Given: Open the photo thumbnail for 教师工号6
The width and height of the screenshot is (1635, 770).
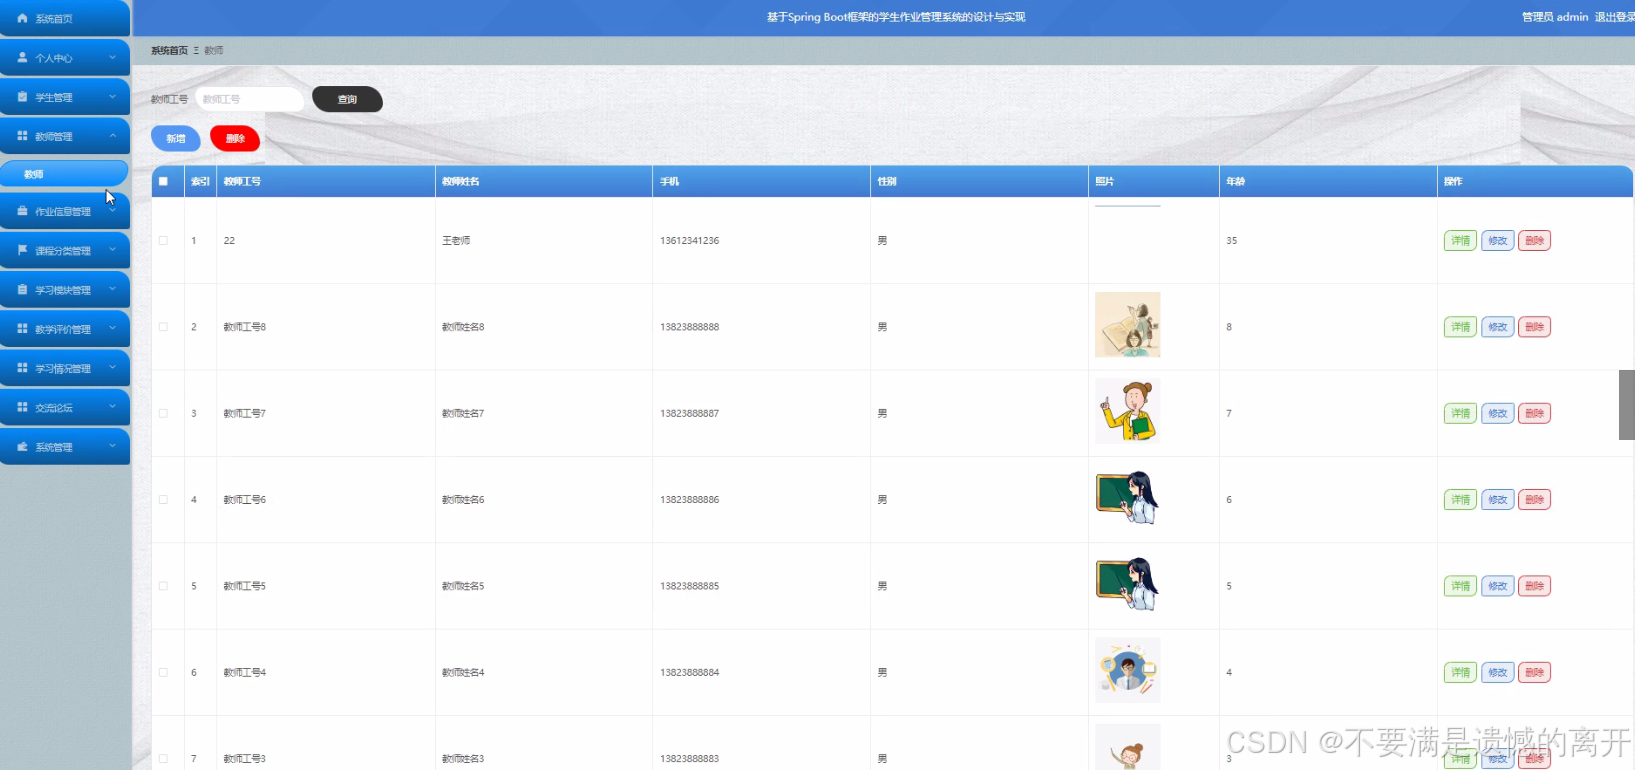Looking at the screenshot, I should (1127, 498).
